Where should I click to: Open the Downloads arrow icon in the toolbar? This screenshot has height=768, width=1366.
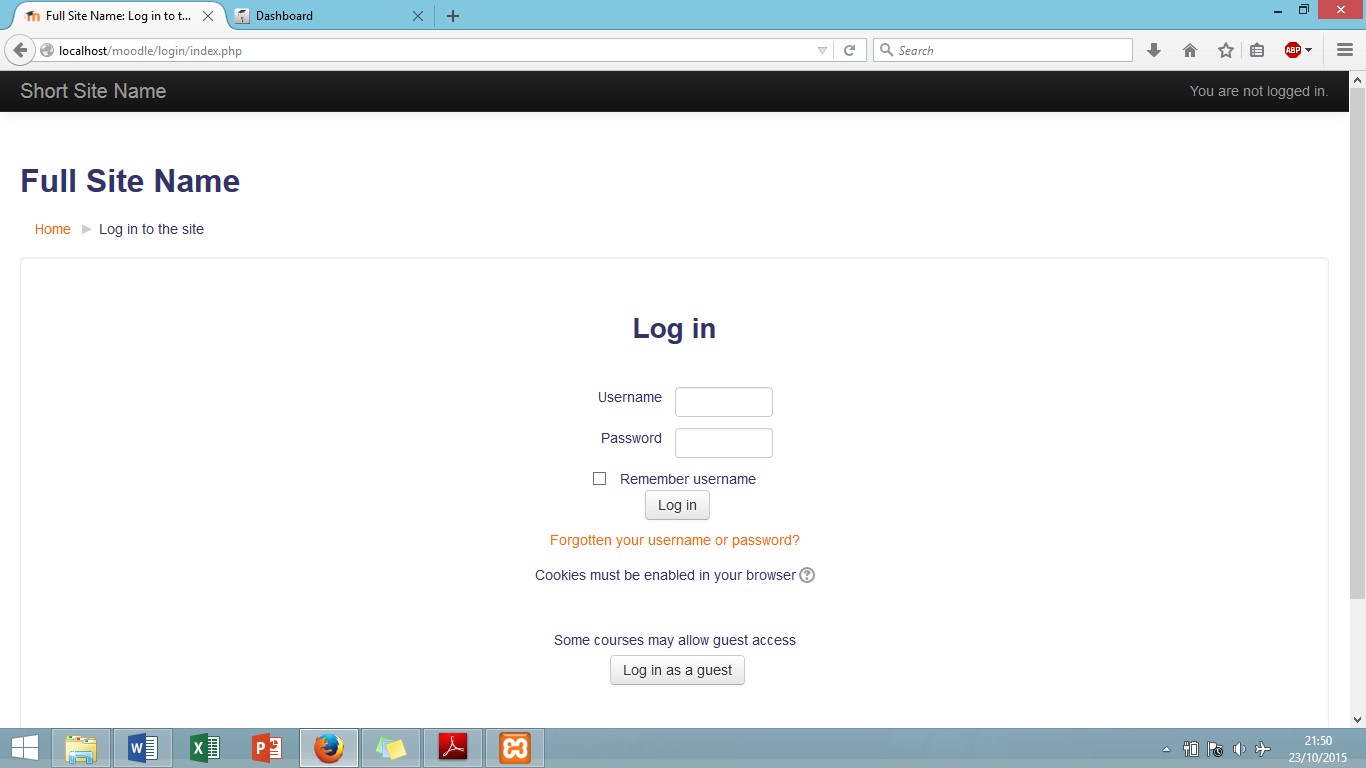tap(1154, 50)
